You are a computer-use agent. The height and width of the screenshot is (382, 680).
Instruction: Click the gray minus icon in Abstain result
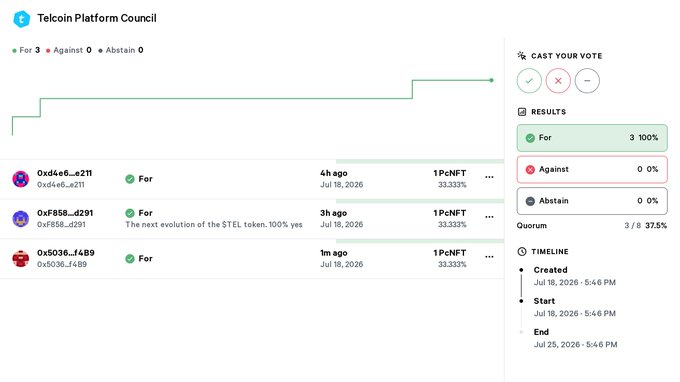coord(530,201)
